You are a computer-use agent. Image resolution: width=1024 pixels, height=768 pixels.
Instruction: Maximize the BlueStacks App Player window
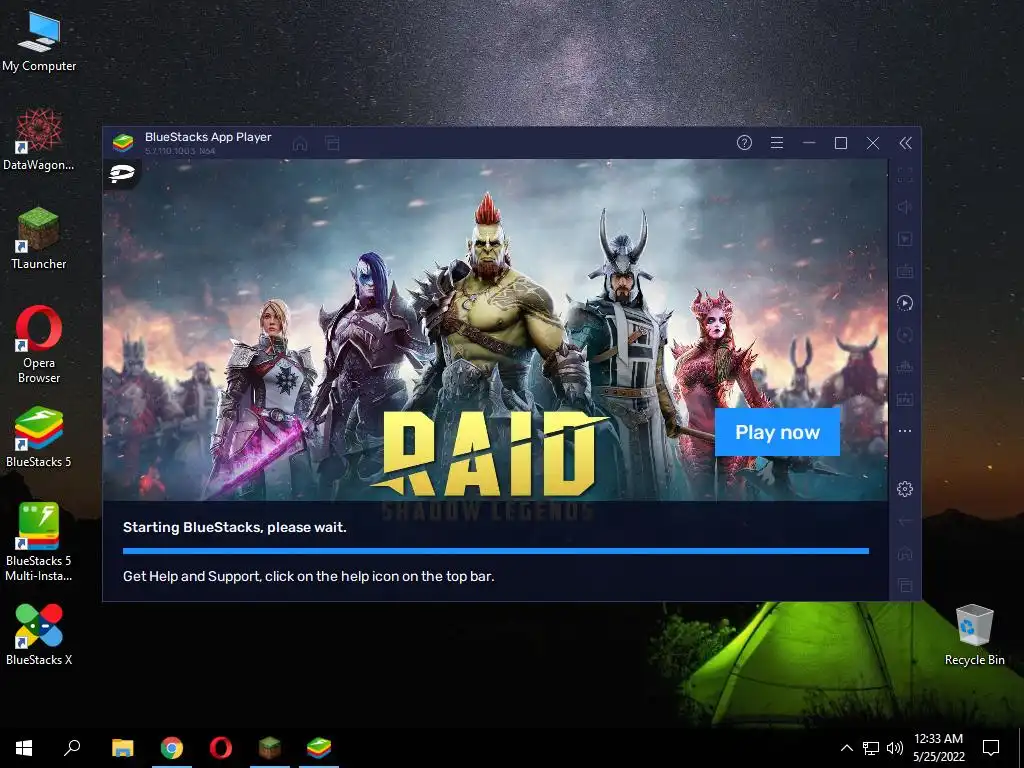click(841, 143)
